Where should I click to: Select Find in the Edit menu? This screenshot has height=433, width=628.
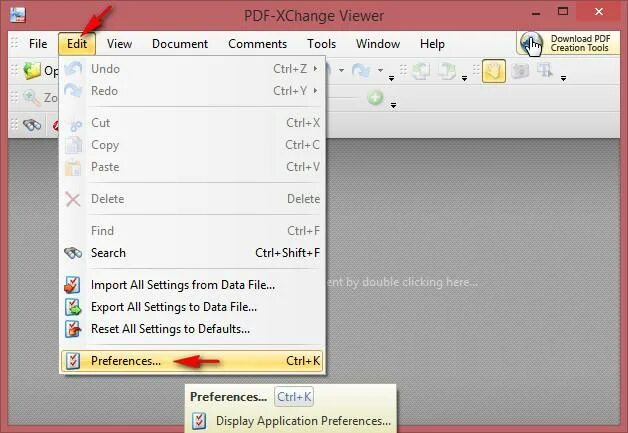pos(192,231)
